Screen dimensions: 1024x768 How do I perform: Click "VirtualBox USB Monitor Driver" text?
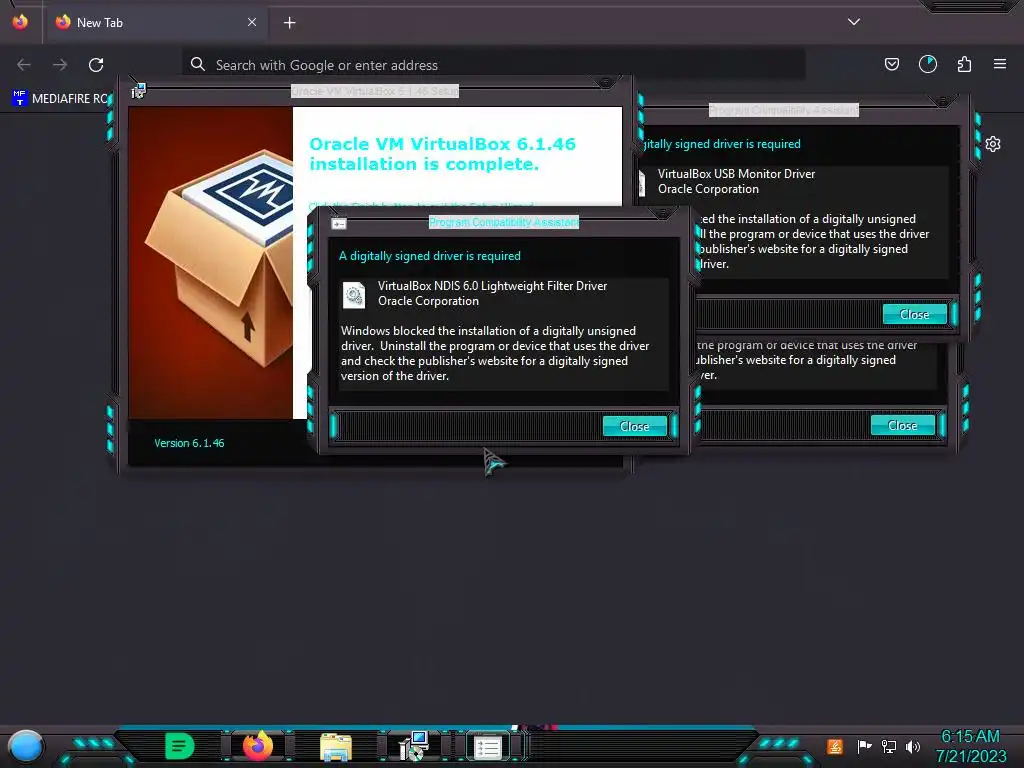(x=736, y=174)
